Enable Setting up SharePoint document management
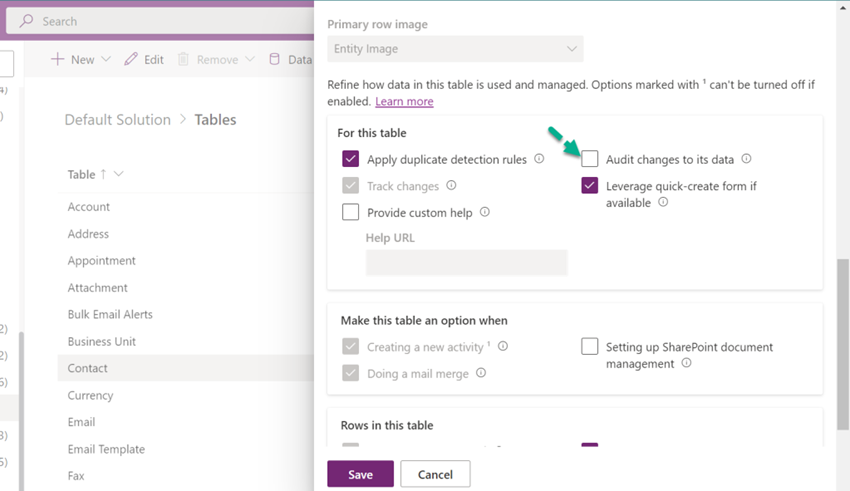The height and width of the screenshot is (491, 850). (590, 346)
